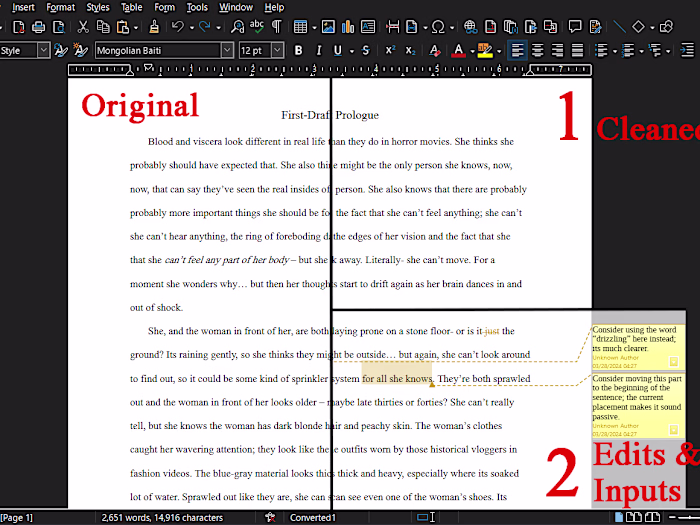The height and width of the screenshot is (525, 700).
Task: Click the word and character count in status bar
Action: 161,517
